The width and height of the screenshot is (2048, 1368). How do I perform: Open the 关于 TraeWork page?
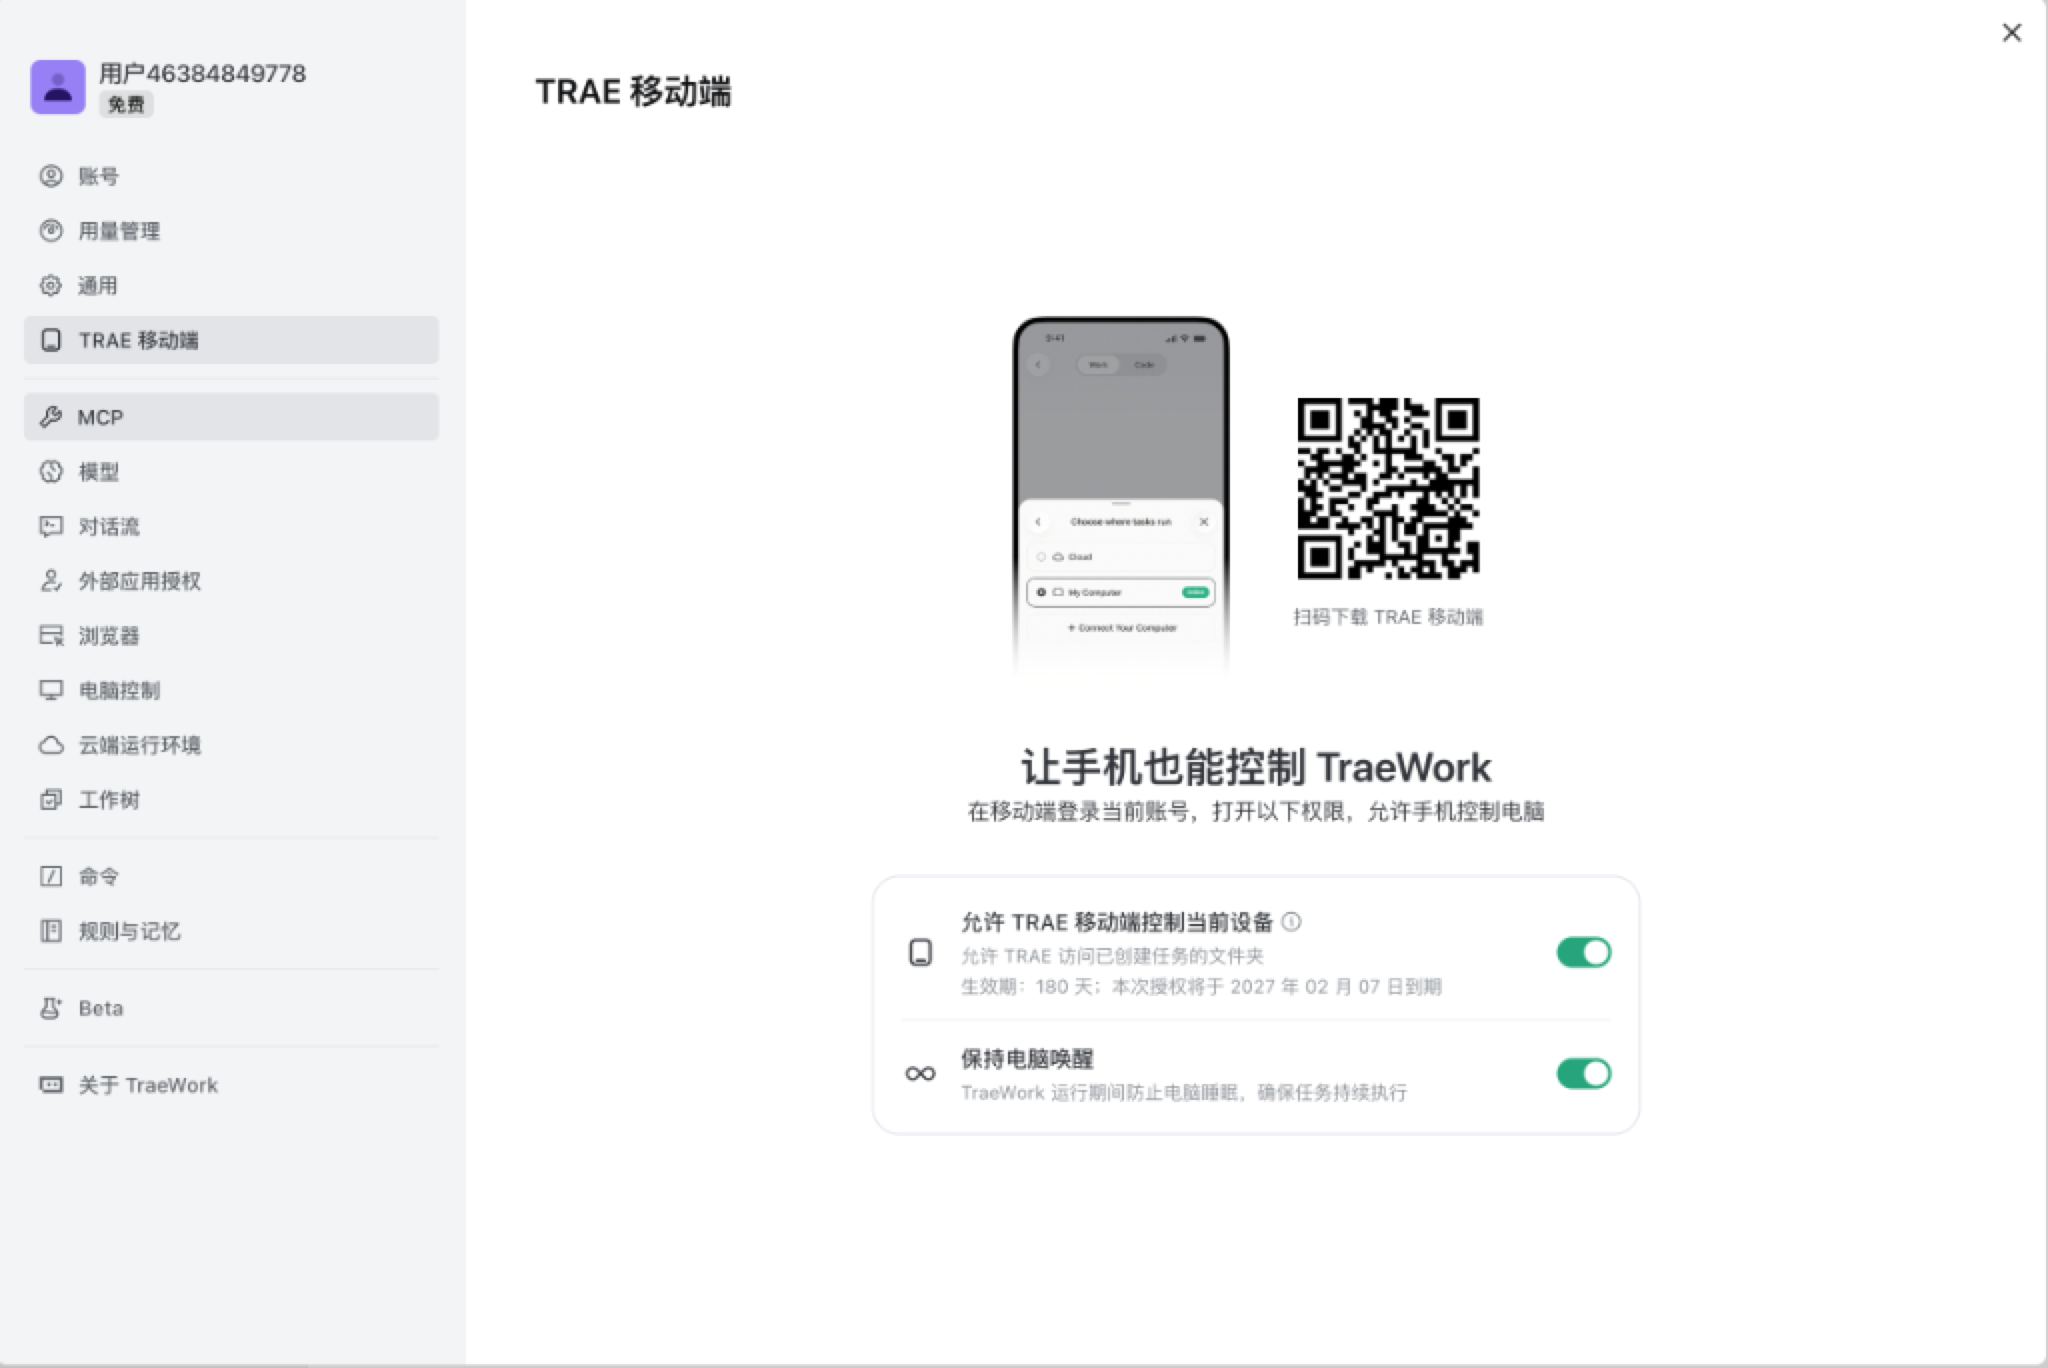point(231,1085)
